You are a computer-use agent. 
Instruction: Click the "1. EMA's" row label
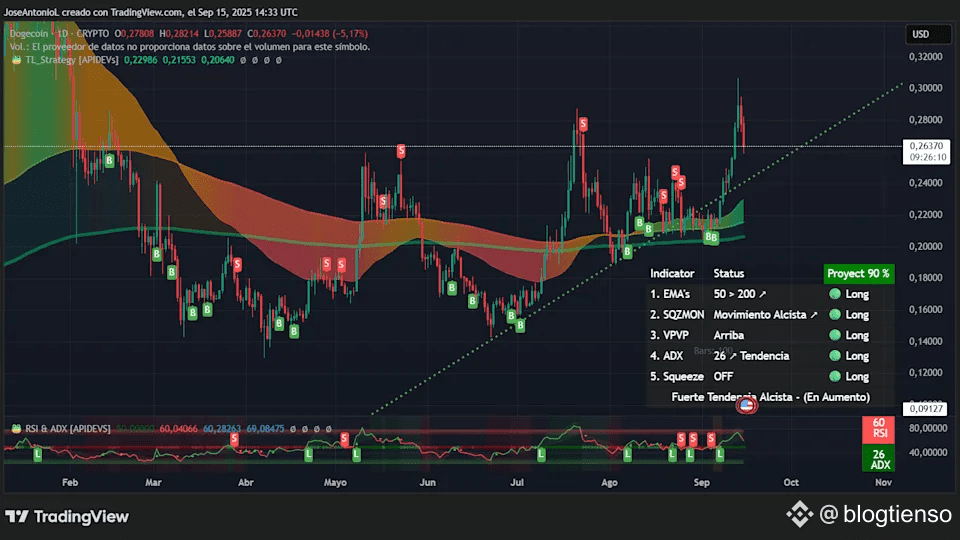(670, 294)
